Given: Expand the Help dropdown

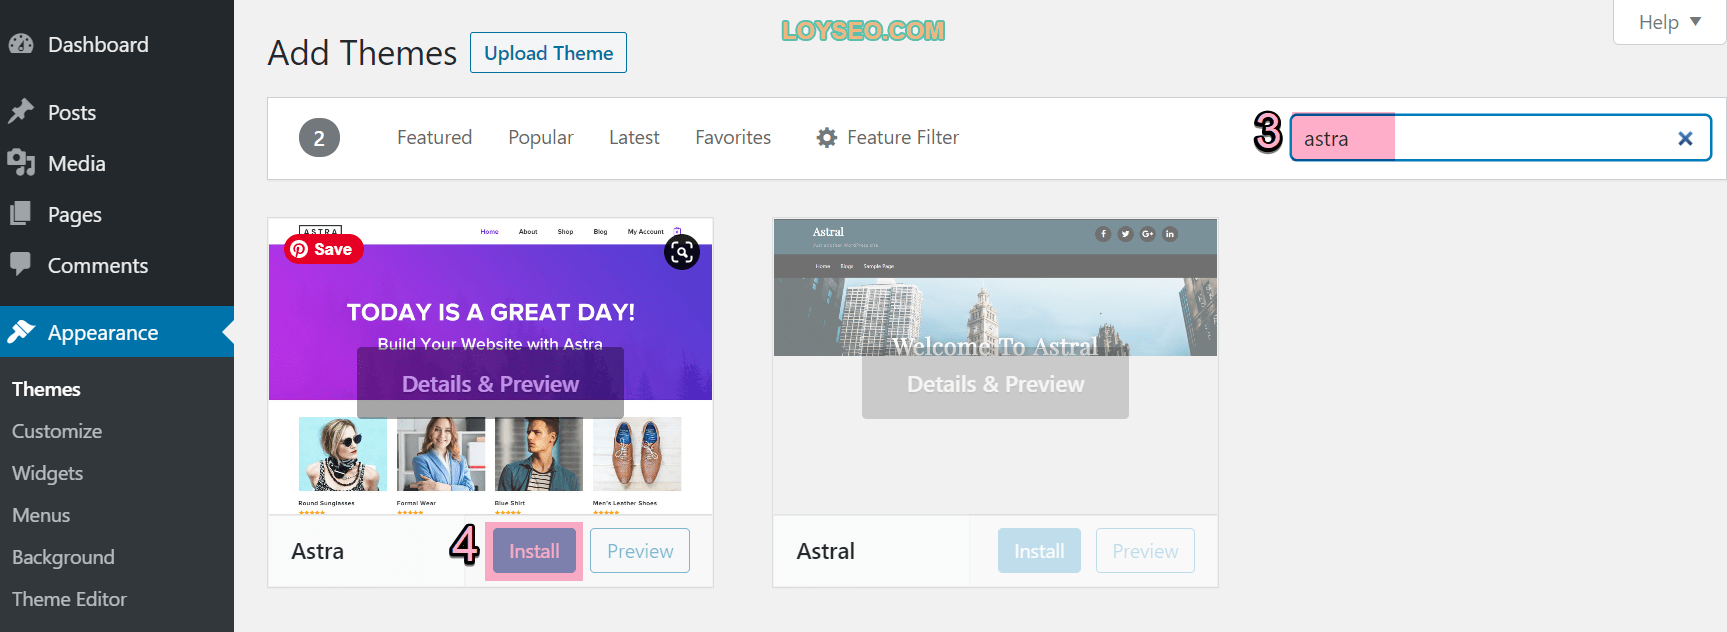Looking at the screenshot, I should pos(1669,22).
